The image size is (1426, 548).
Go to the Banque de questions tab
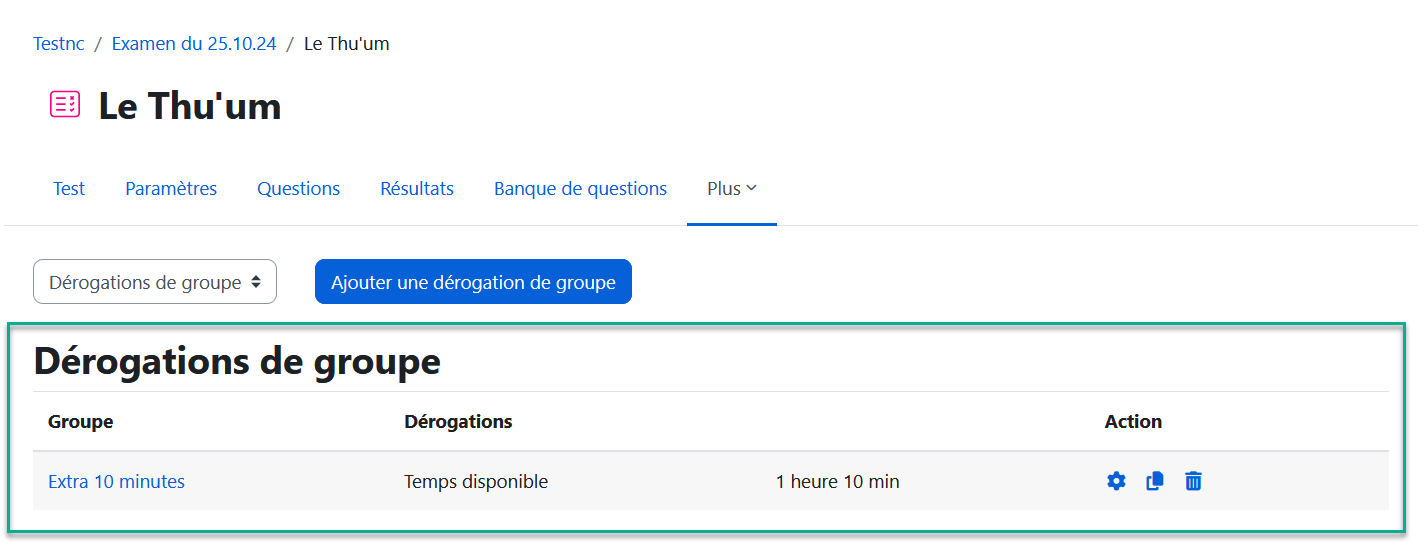click(580, 189)
